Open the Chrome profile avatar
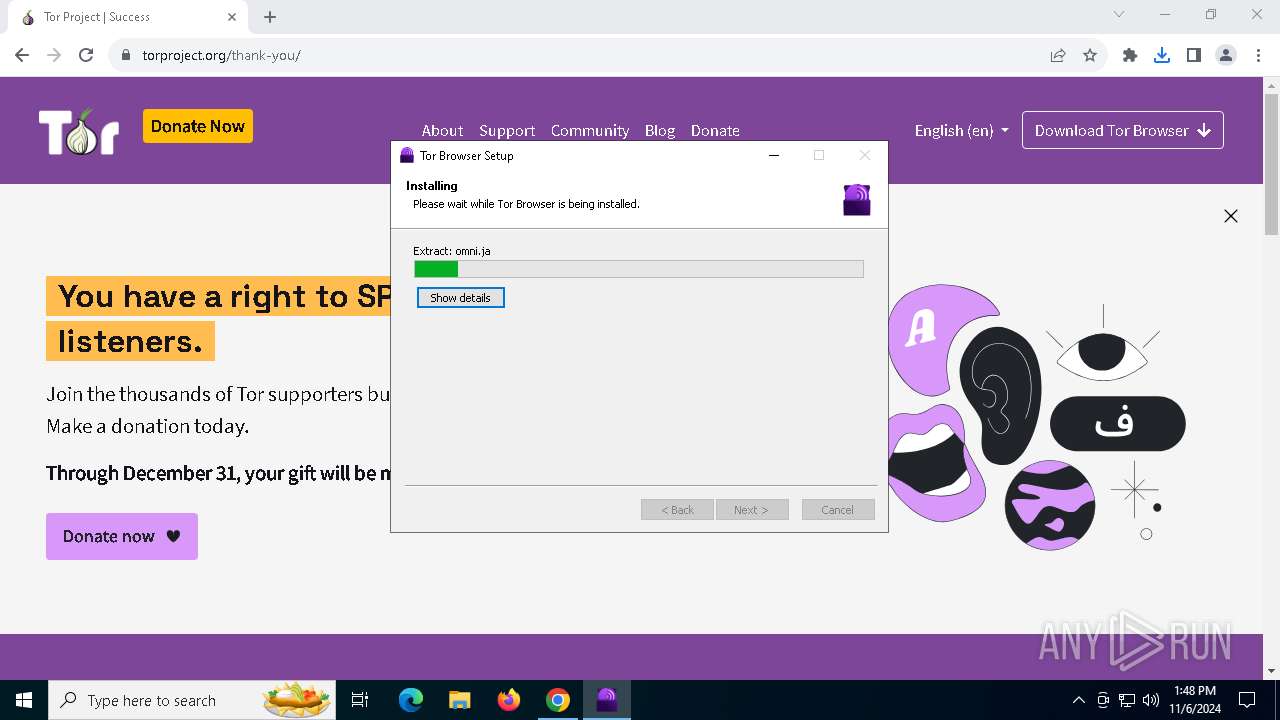Image resolution: width=1280 pixels, height=720 pixels. (x=1226, y=55)
